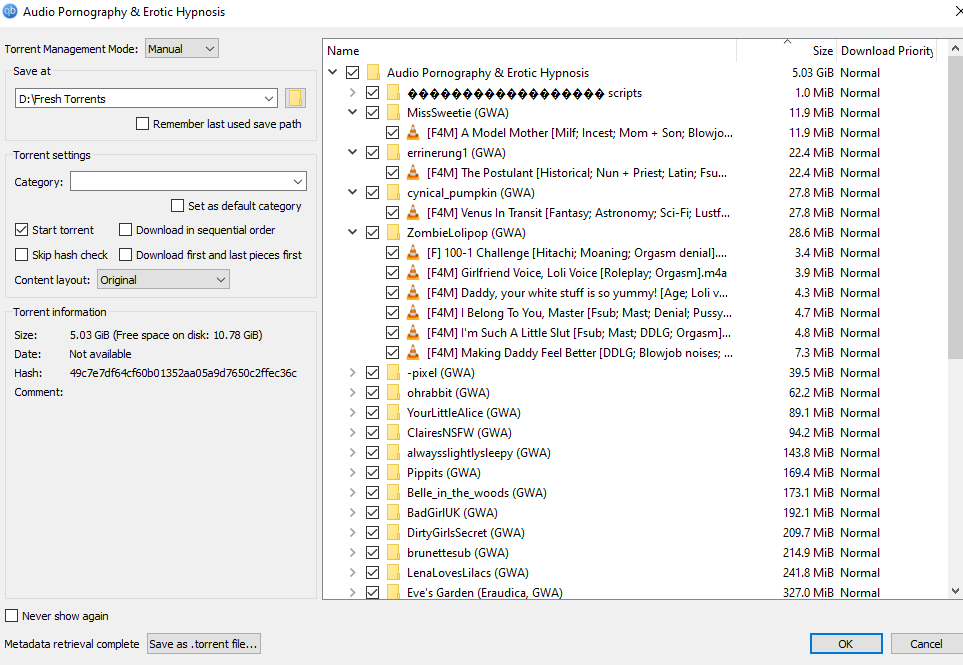Click the folder icon of BadGirlUK (GWA)
Image resolution: width=963 pixels, height=665 pixels.
pos(394,513)
